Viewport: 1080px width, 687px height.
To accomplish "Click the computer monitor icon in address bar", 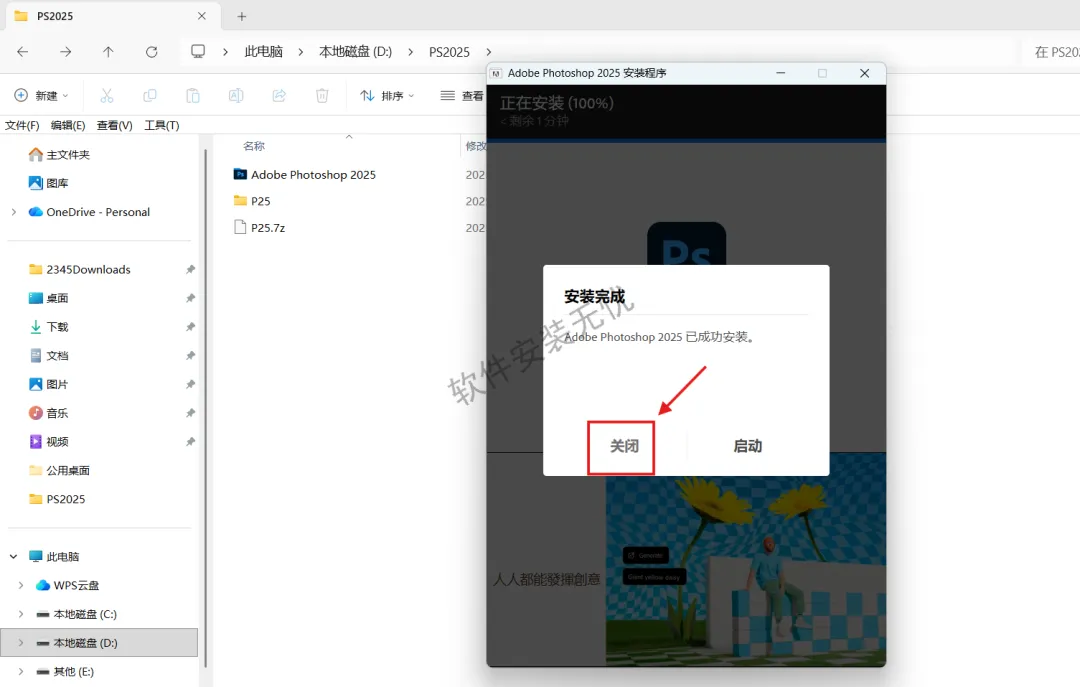I will (x=198, y=52).
